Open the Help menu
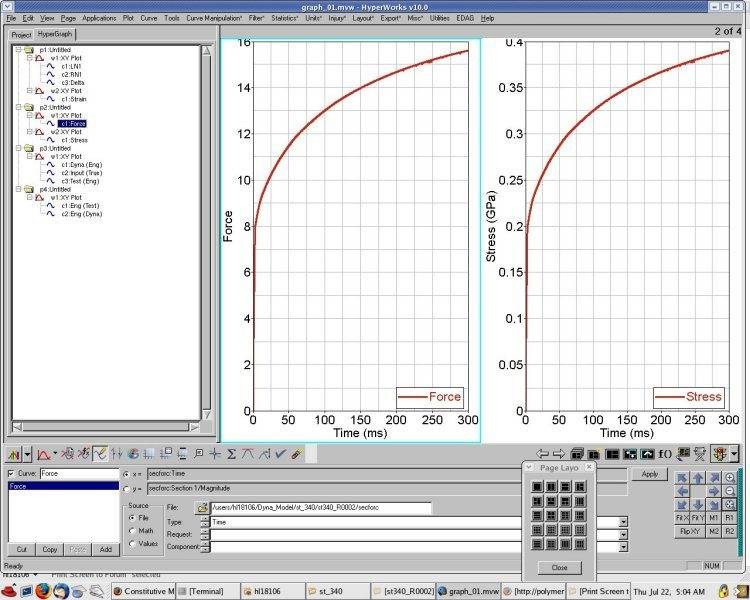This screenshot has height=600, width=750. coord(487,18)
